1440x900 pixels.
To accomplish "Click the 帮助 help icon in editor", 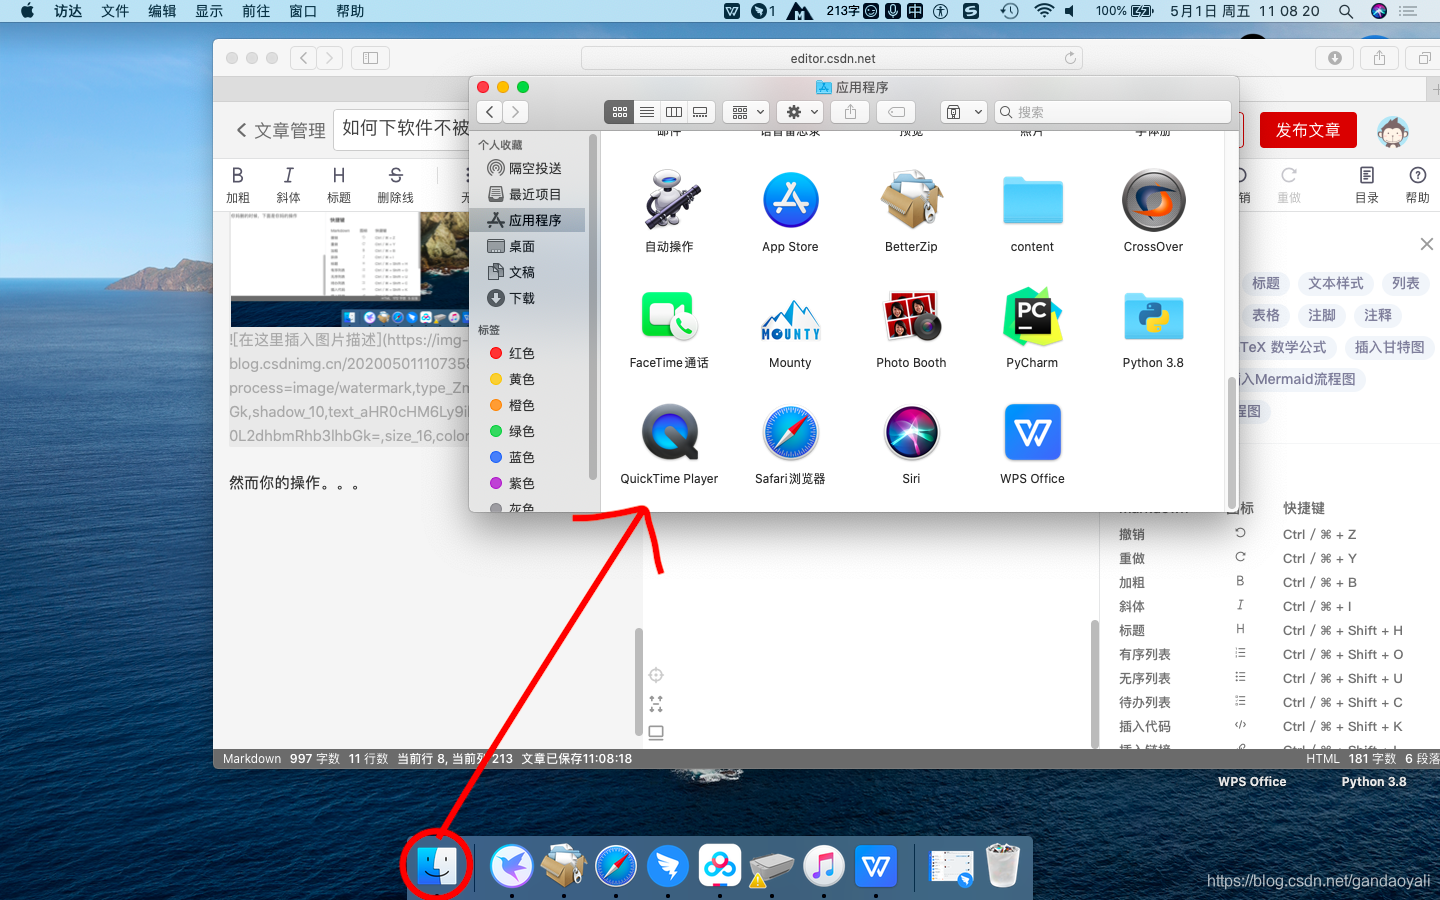I will click(1417, 175).
